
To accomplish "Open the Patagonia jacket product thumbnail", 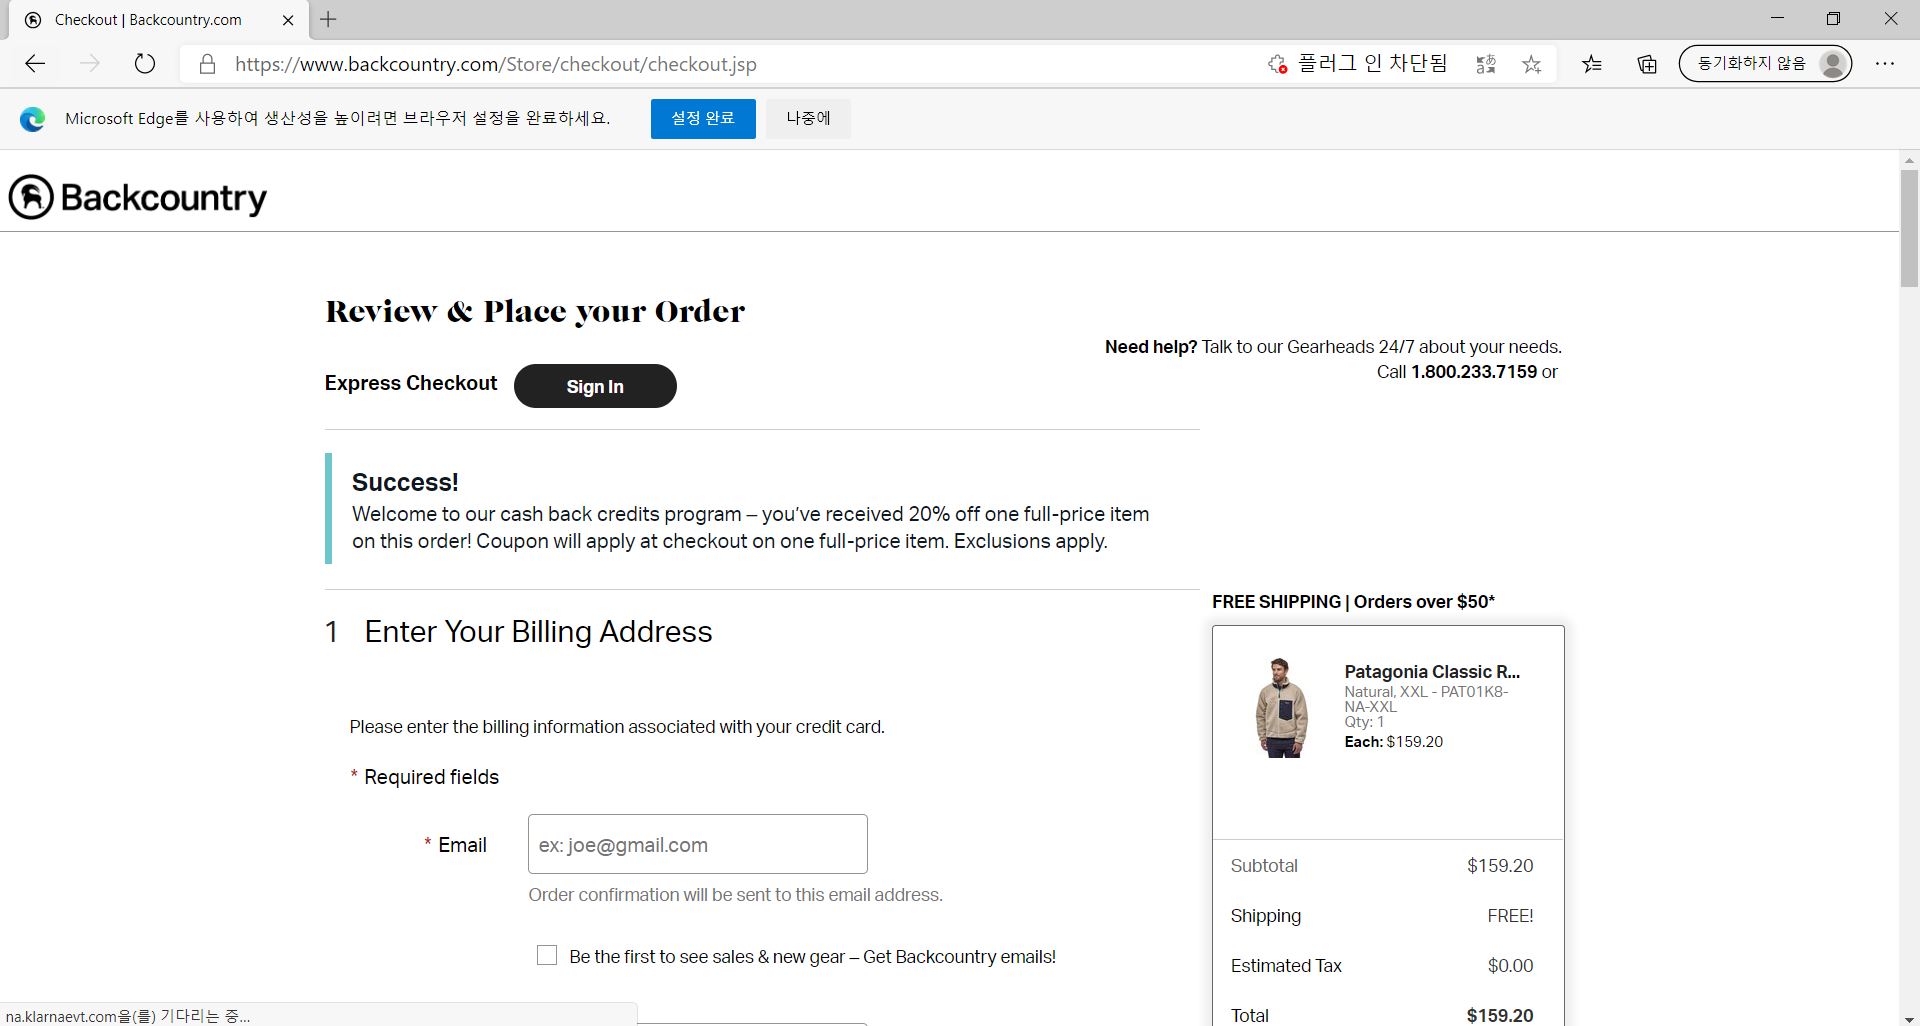I will coord(1281,707).
